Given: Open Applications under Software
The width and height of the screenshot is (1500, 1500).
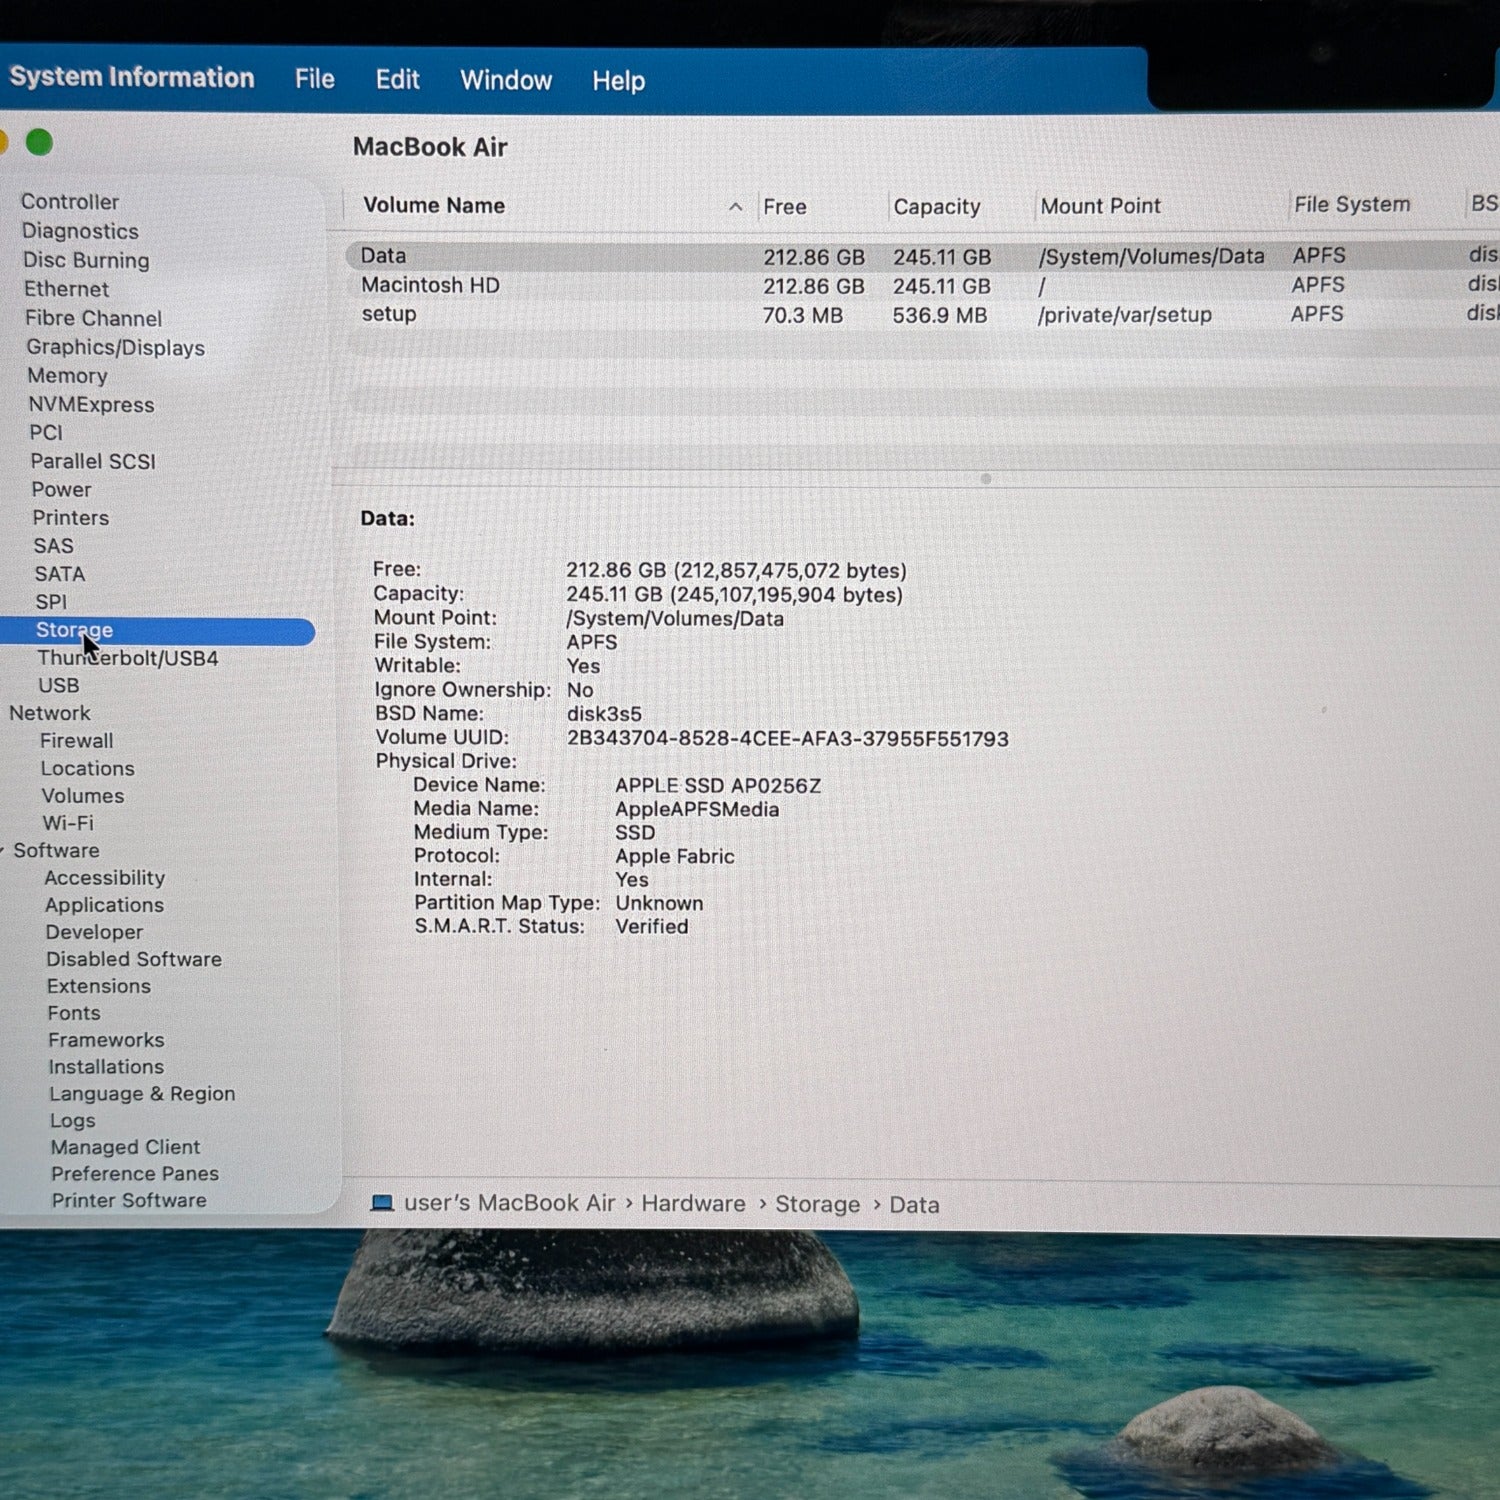Looking at the screenshot, I should pos(104,905).
